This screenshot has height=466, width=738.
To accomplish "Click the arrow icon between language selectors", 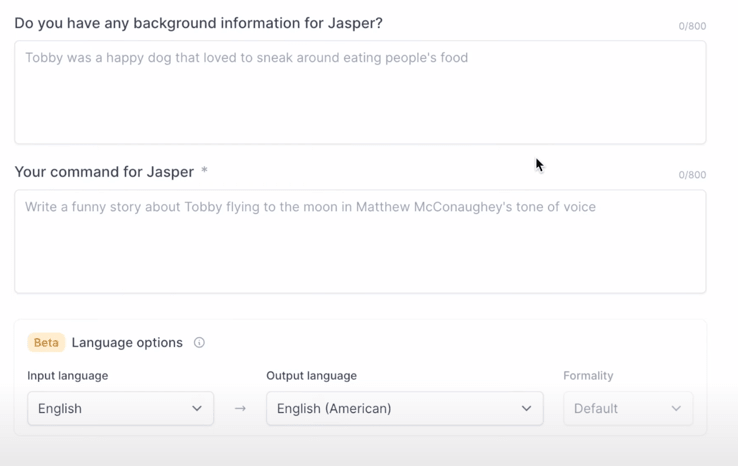I will (x=240, y=408).
